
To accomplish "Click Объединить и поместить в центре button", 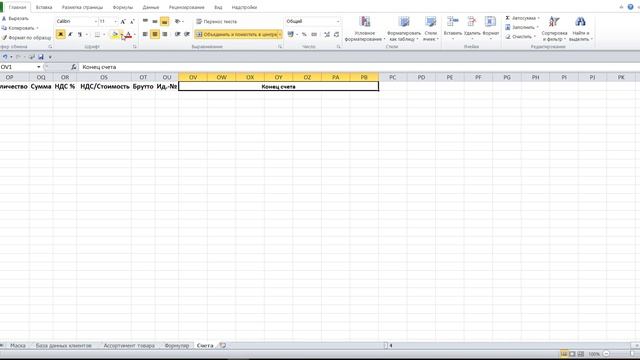I will [236, 34].
